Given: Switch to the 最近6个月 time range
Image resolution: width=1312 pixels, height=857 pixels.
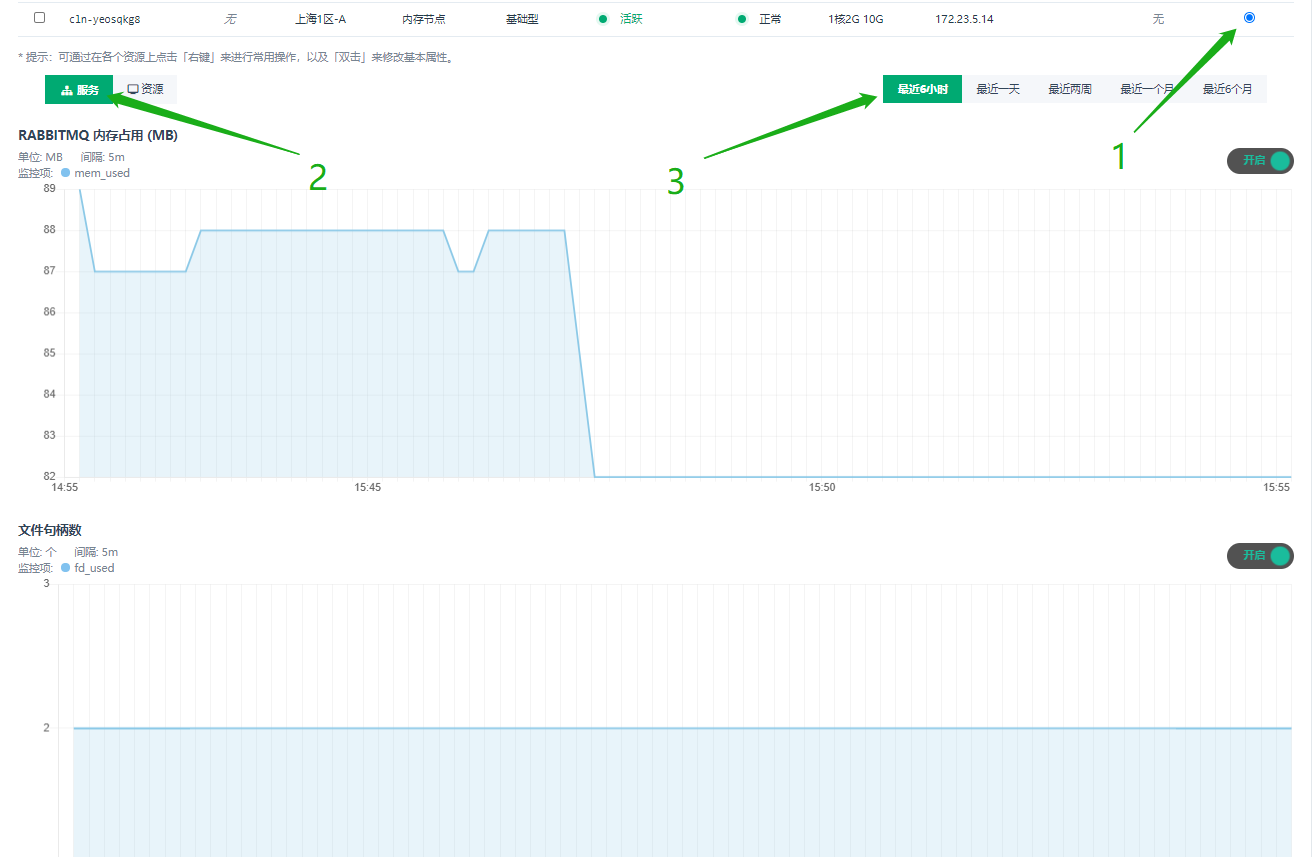Looking at the screenshot, I should click(1227, 89).
